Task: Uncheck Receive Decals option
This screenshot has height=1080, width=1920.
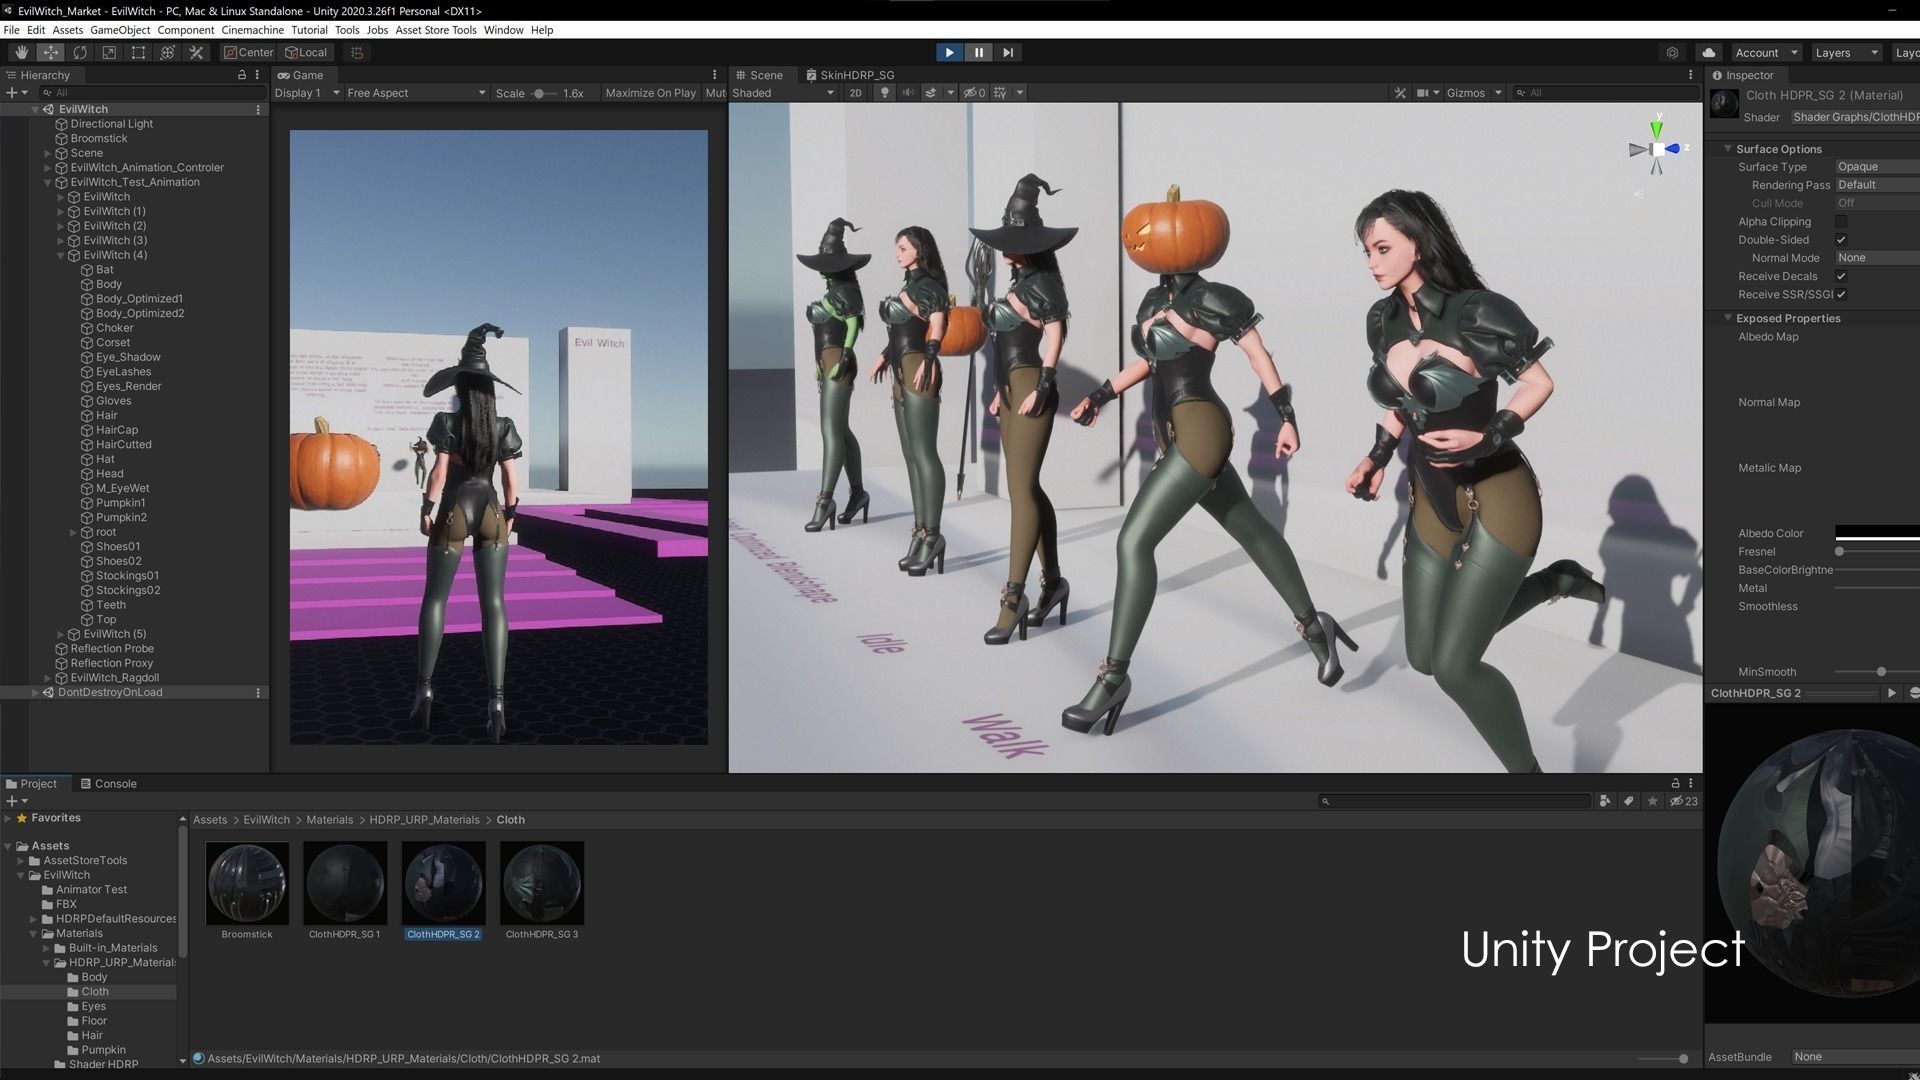Action: pos(1841,276)
